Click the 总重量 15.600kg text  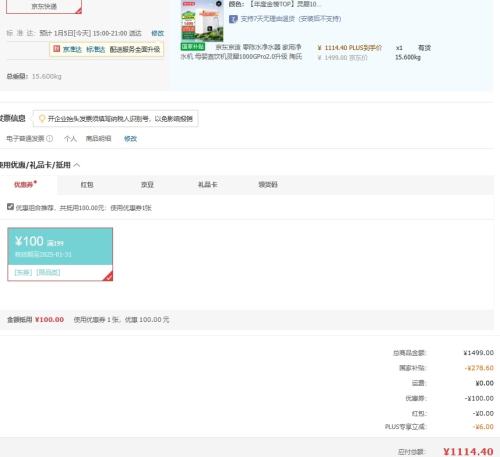click(34, 76)
